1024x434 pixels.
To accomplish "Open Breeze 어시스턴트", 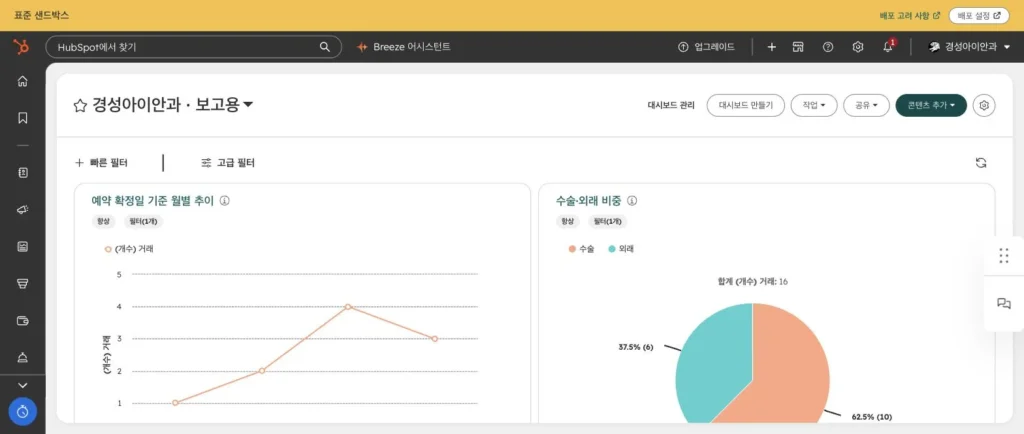I will 404,47.
